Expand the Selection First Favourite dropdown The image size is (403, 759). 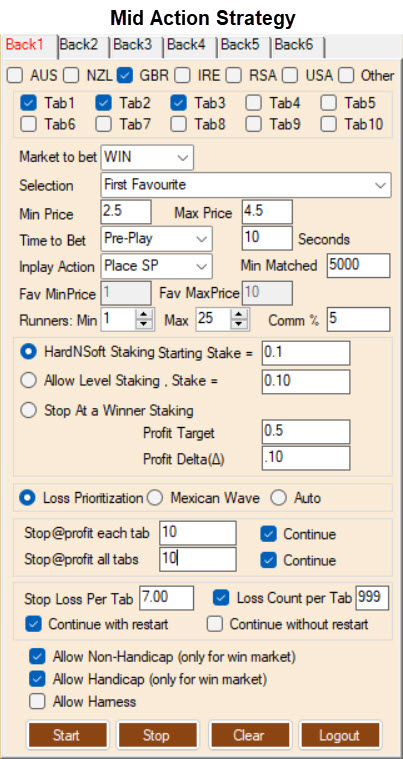pos(246,185)
